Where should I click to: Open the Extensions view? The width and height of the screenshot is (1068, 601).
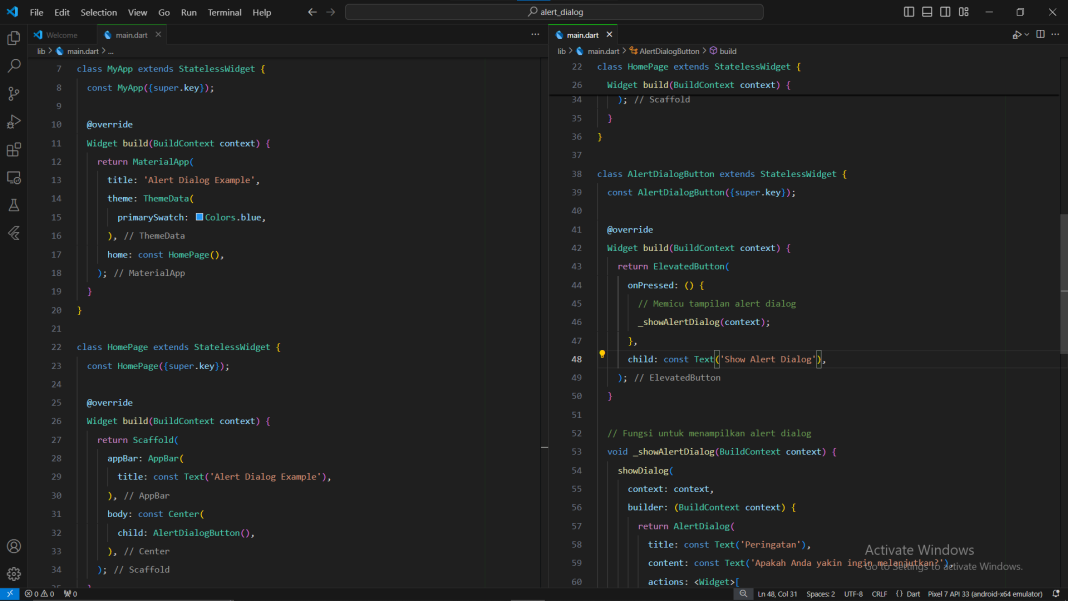click(13, 151)
